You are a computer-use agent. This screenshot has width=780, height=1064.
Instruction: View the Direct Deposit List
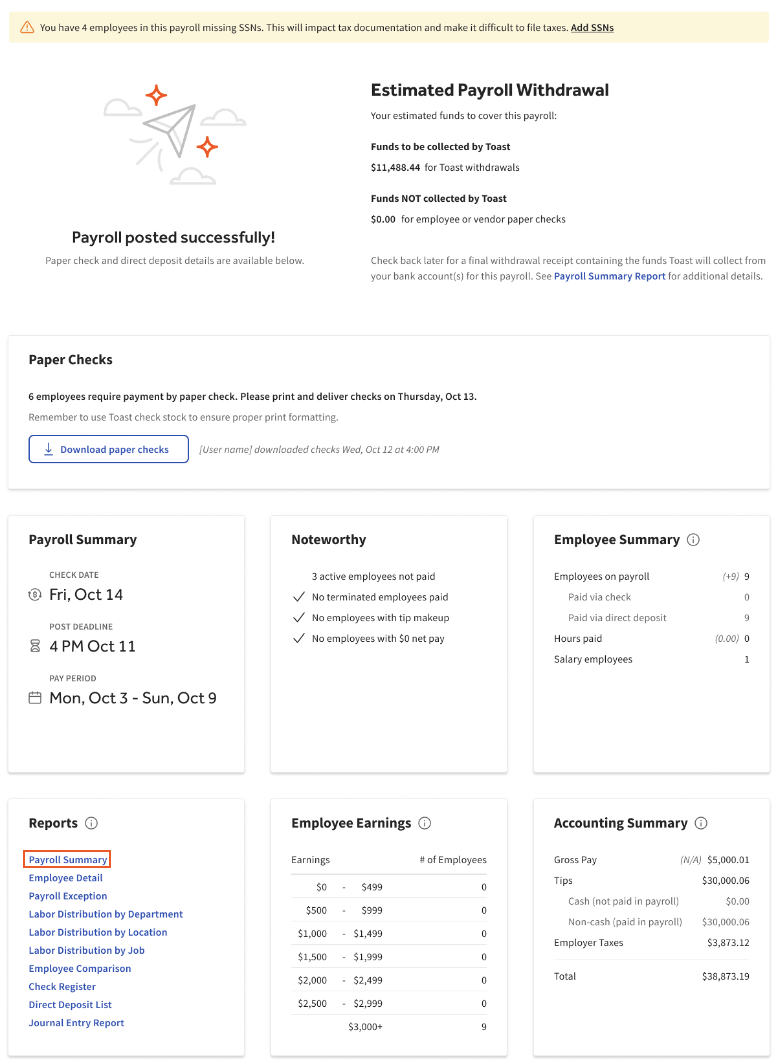69,1004
